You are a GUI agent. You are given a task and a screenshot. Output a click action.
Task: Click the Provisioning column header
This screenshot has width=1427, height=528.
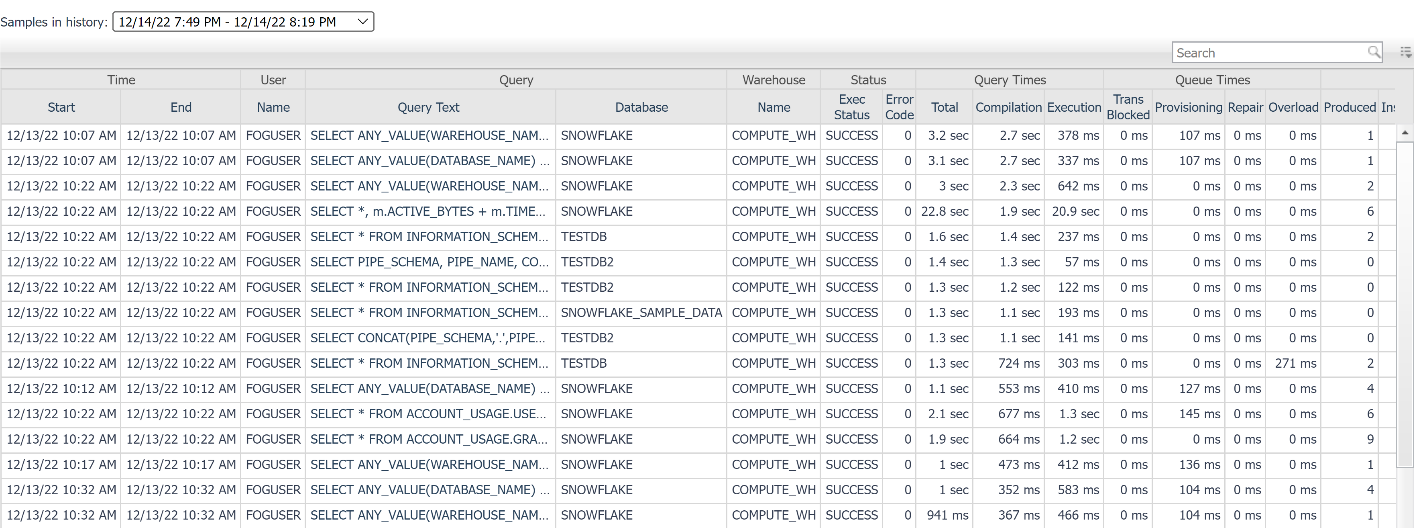(x=1188, y=107)
